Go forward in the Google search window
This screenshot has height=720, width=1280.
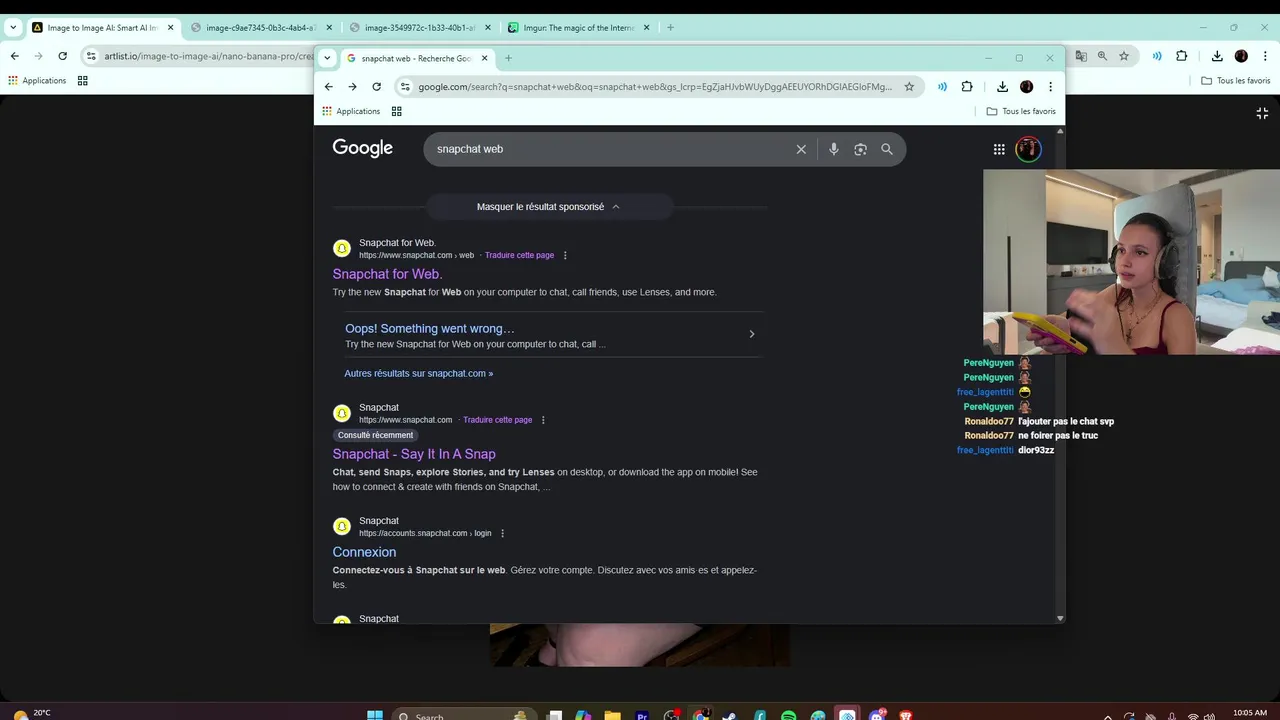click(x=352, y=87)
